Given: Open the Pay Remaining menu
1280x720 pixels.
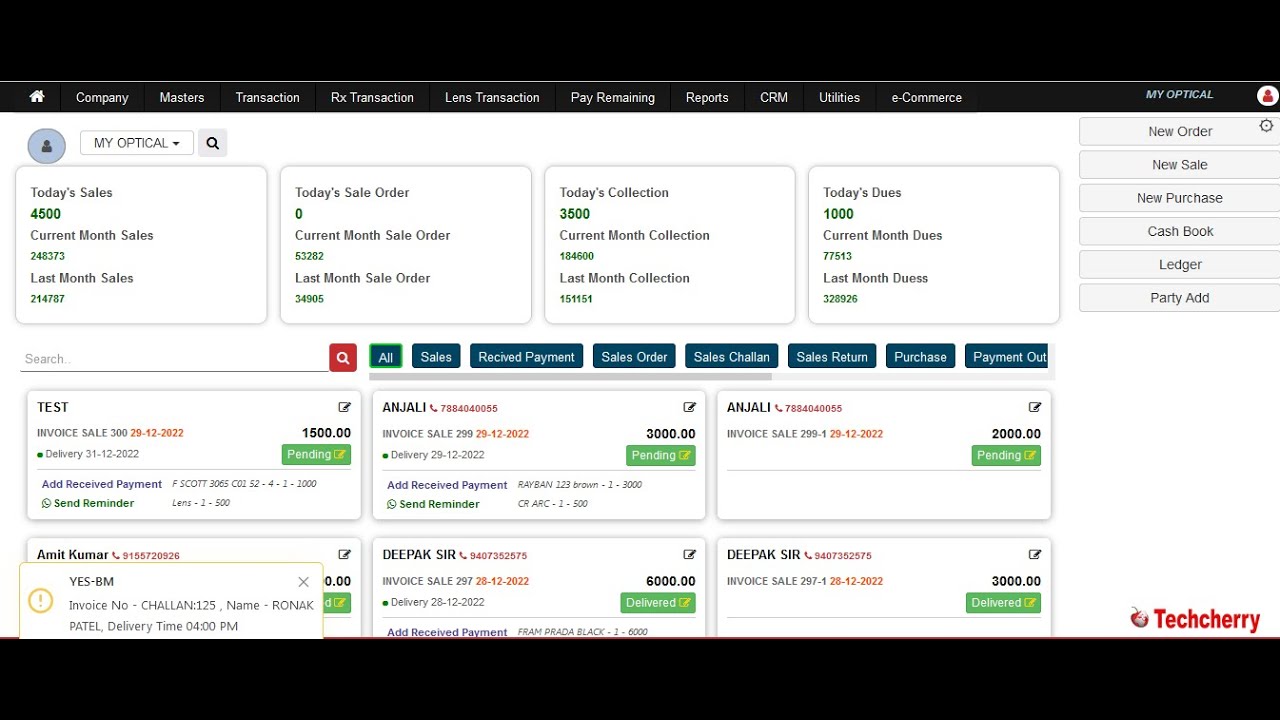Looking at the screenshot, I should click(612, 97).
